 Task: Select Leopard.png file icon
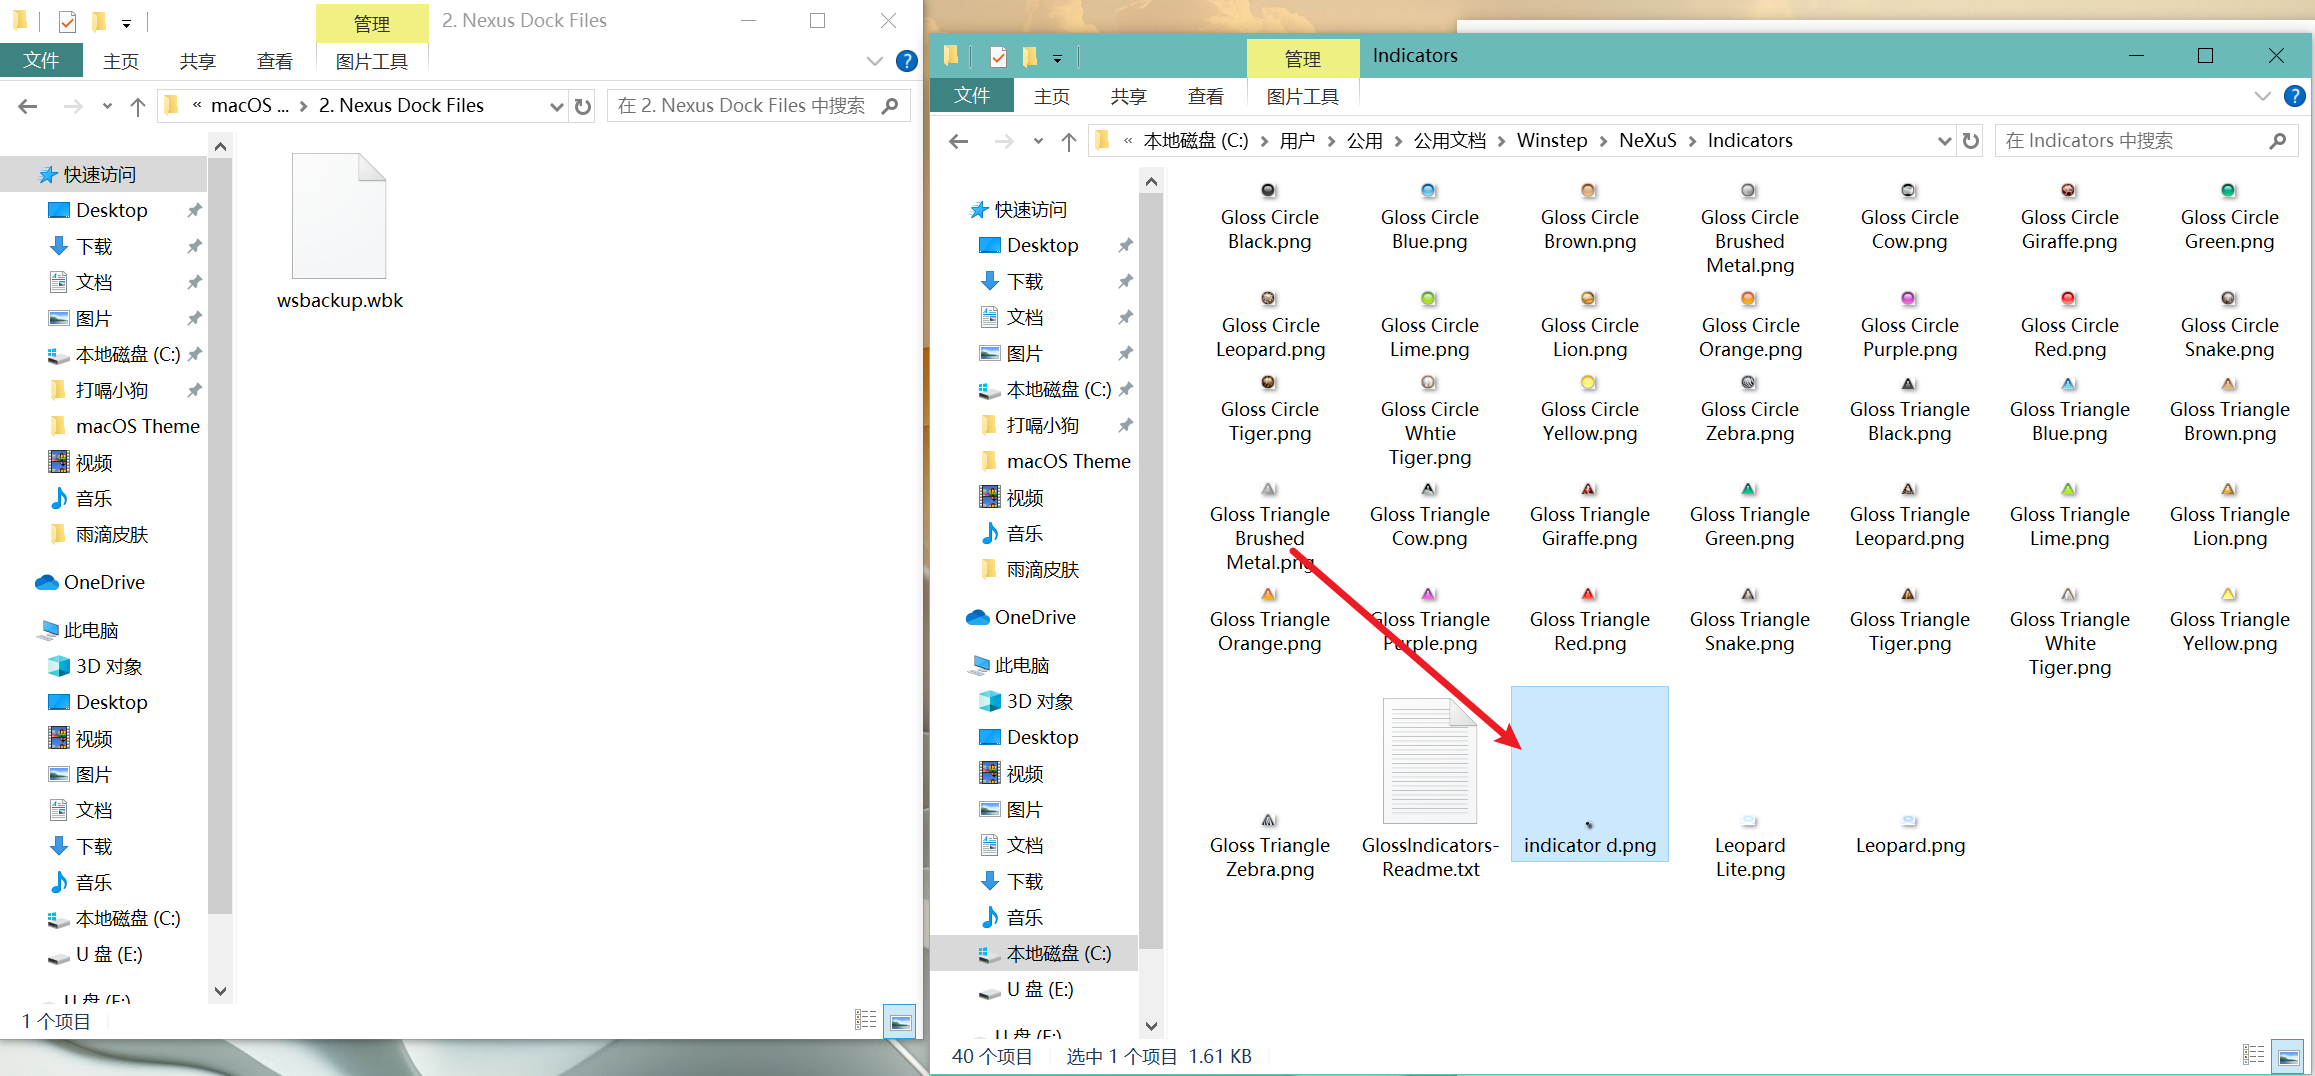tap(1909, 821)
